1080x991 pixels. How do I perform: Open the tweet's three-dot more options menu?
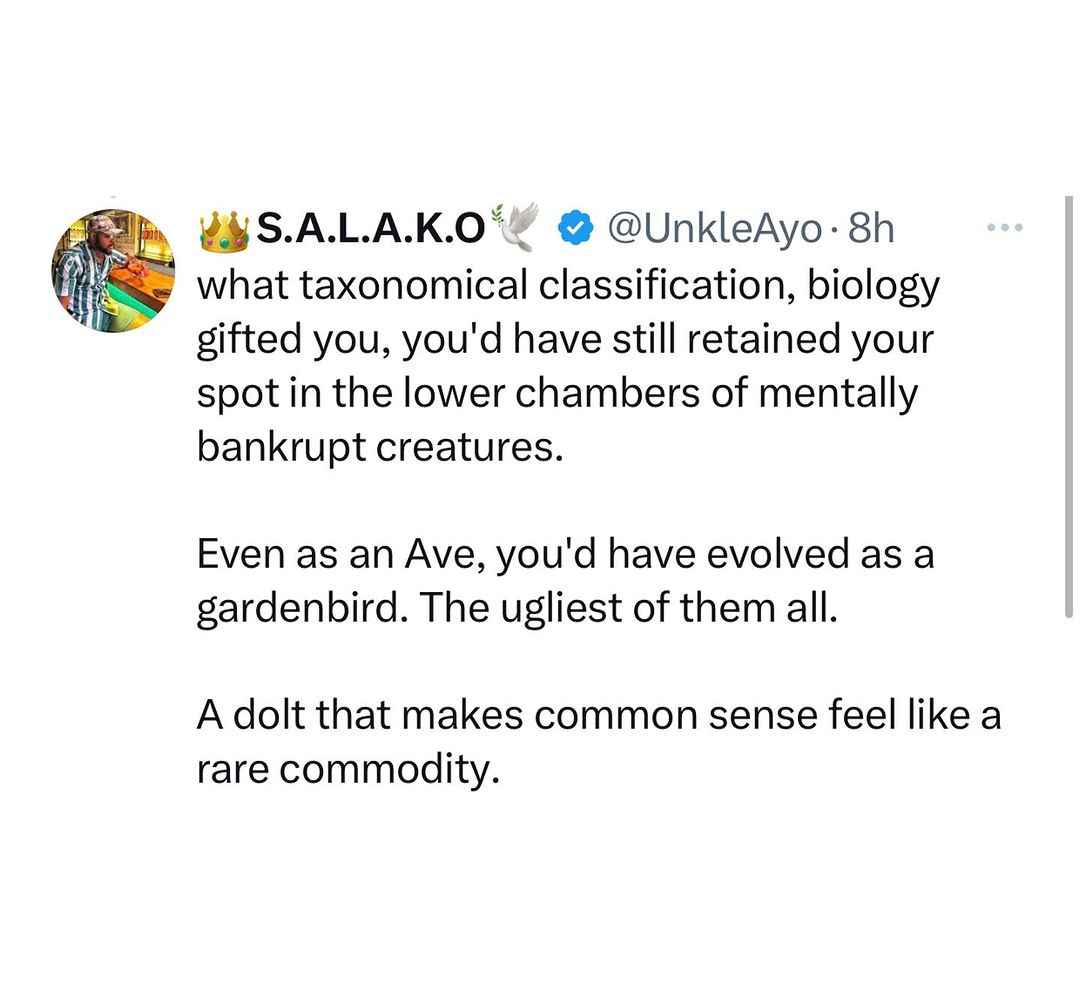point(1005,227)
